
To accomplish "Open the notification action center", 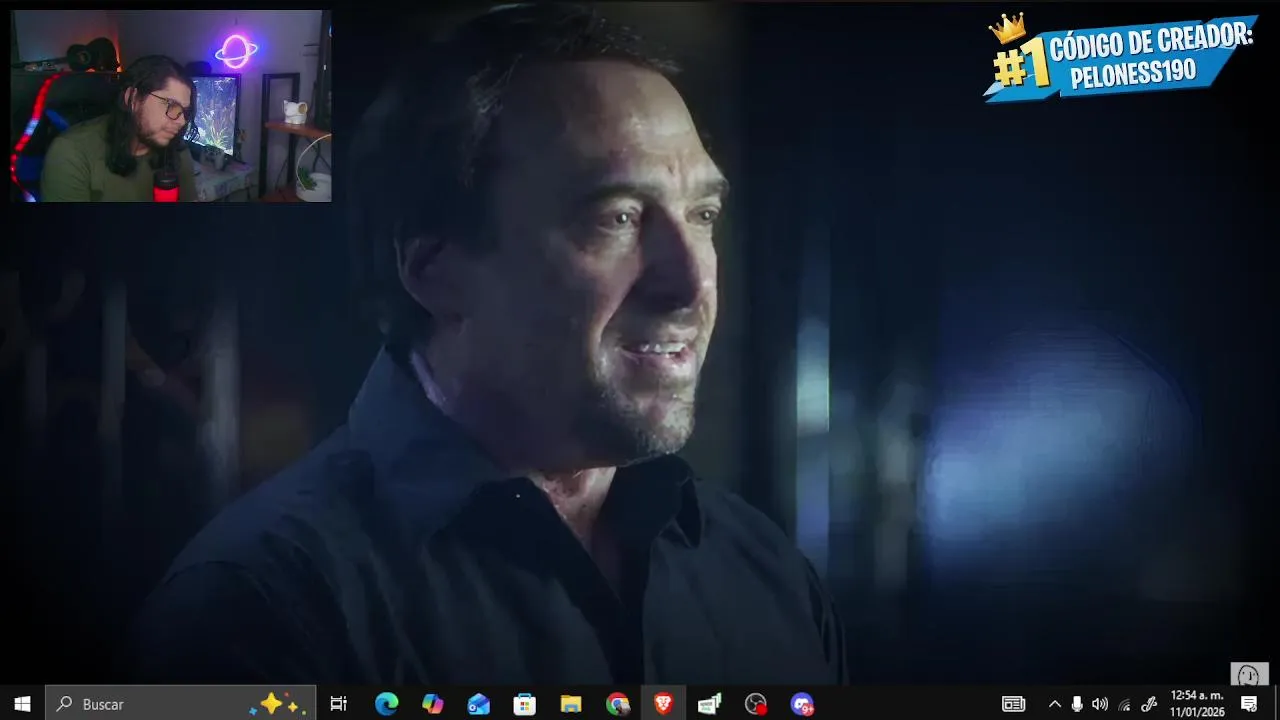I will (x=1249, y=704).
